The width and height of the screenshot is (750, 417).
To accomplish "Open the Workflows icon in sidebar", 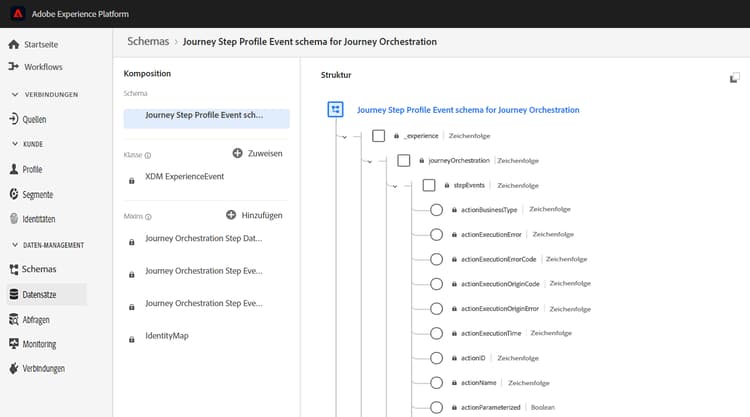I will pyautogui.click(x=13, y=67).
